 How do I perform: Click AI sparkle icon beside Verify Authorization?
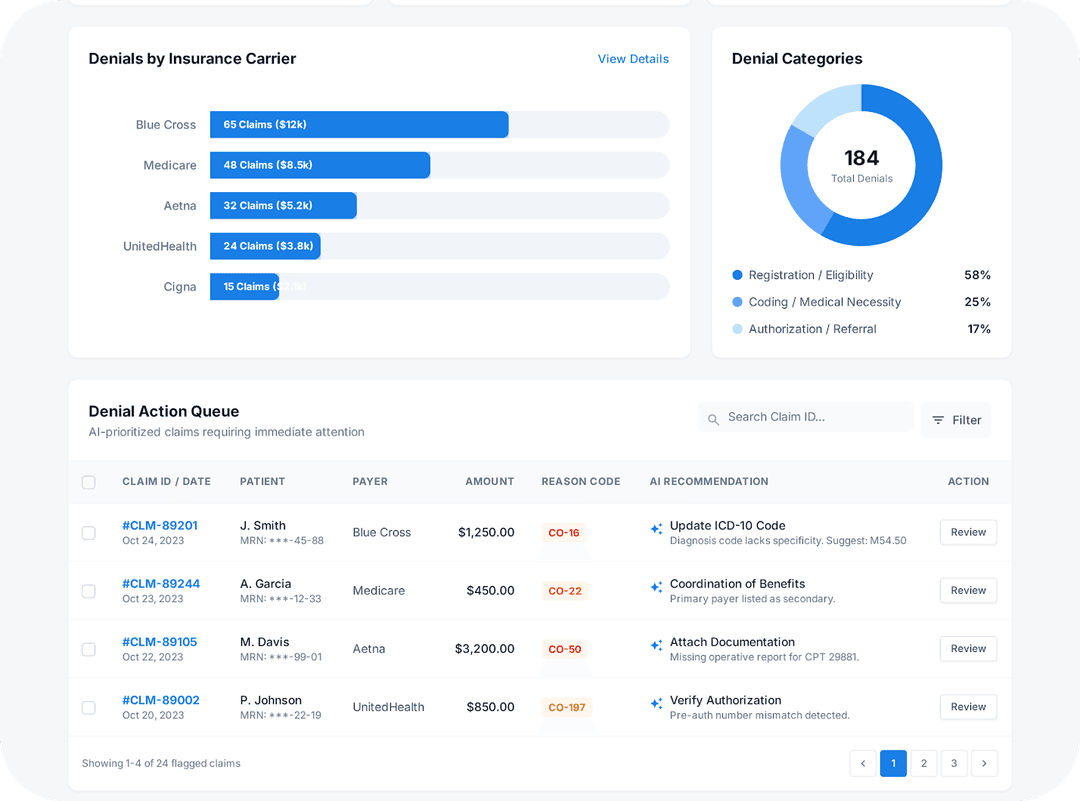point(656,704)
